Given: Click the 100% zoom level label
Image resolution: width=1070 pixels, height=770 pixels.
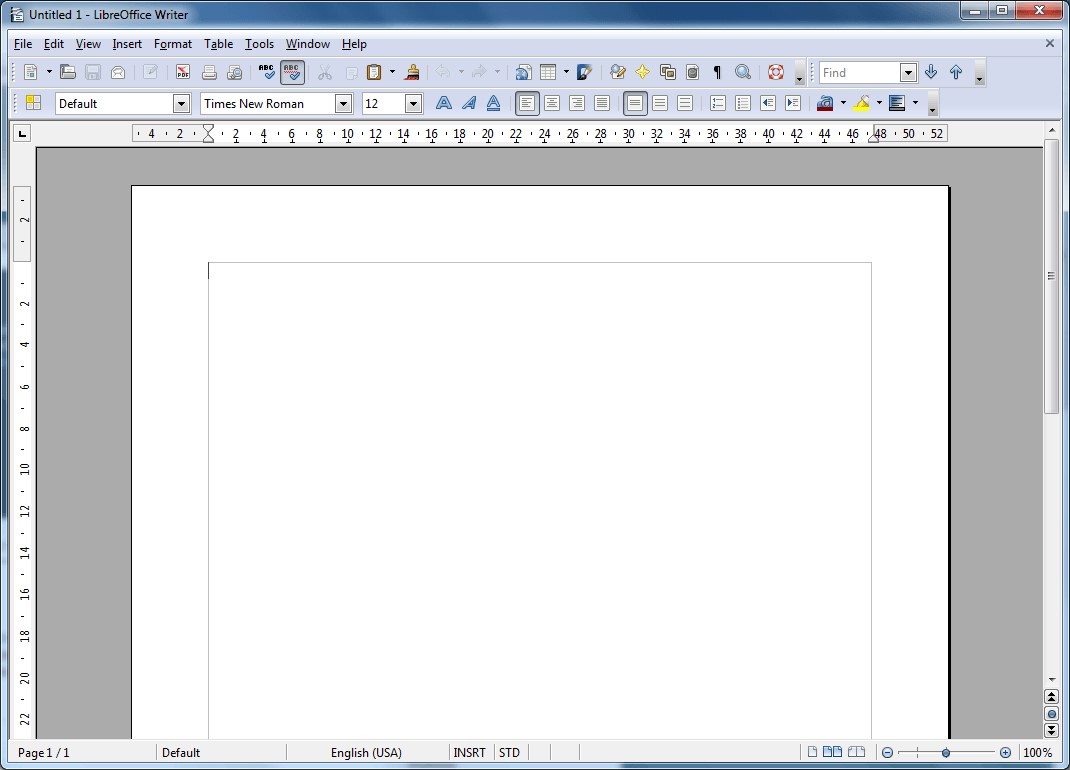Looking at the screenshot, I should pos(1037,752).
